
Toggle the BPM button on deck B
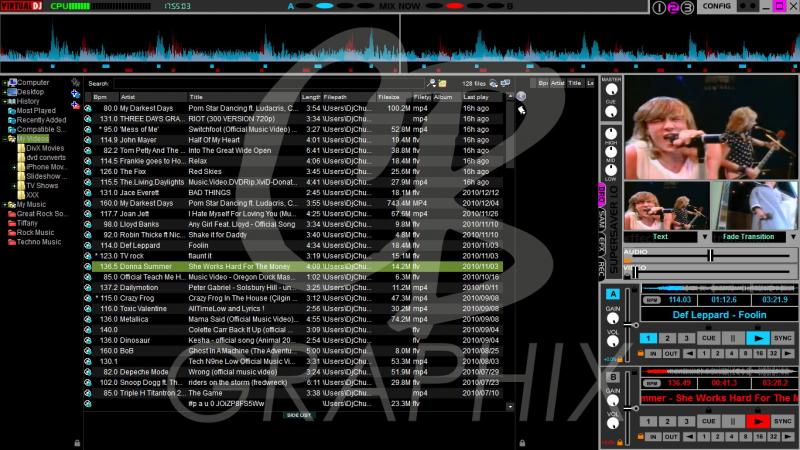point(652,383)
